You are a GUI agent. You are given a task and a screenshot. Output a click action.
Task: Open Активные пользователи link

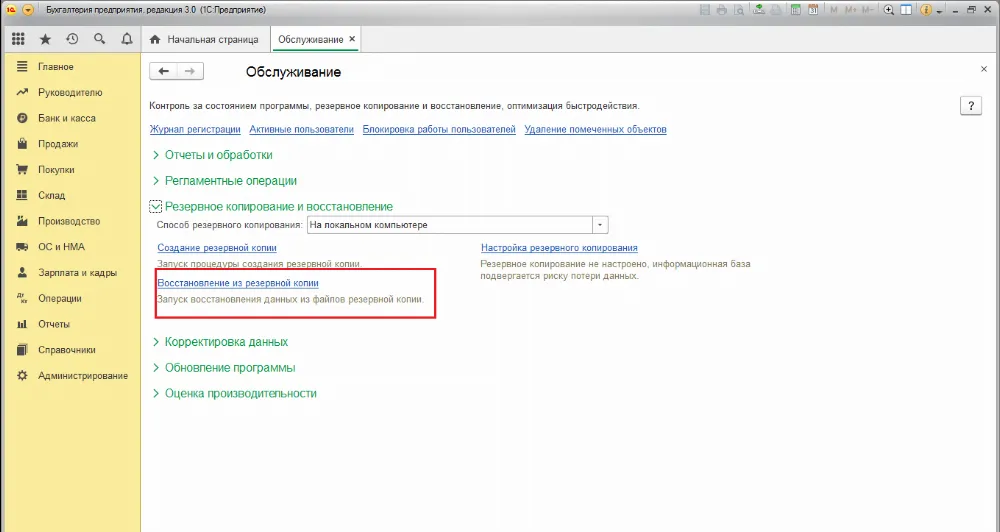301,129
